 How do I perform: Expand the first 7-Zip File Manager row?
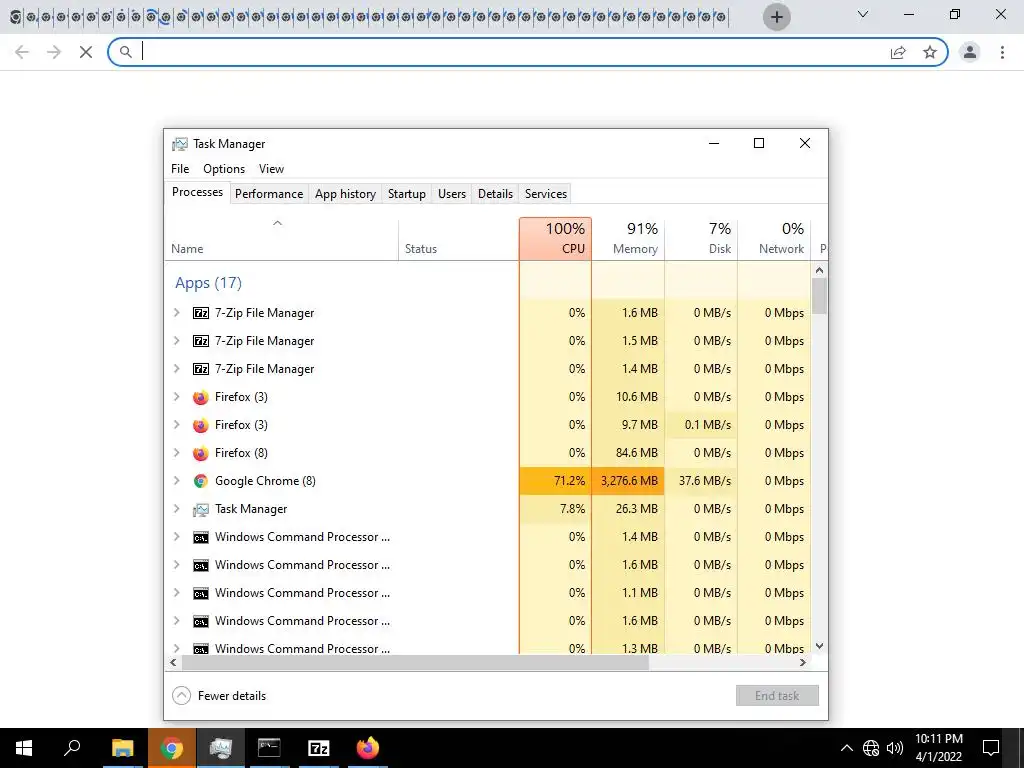point(176,313)
